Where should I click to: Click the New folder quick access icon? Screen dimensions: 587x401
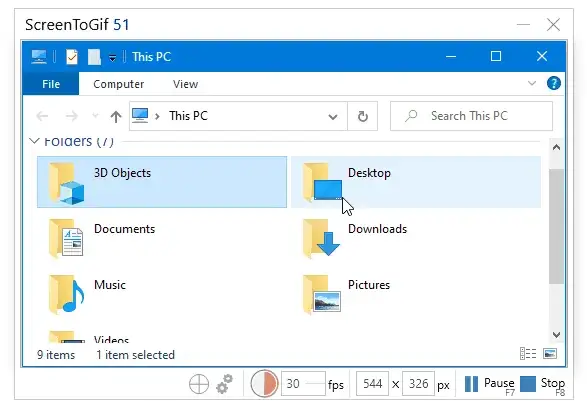click(94, 57)
